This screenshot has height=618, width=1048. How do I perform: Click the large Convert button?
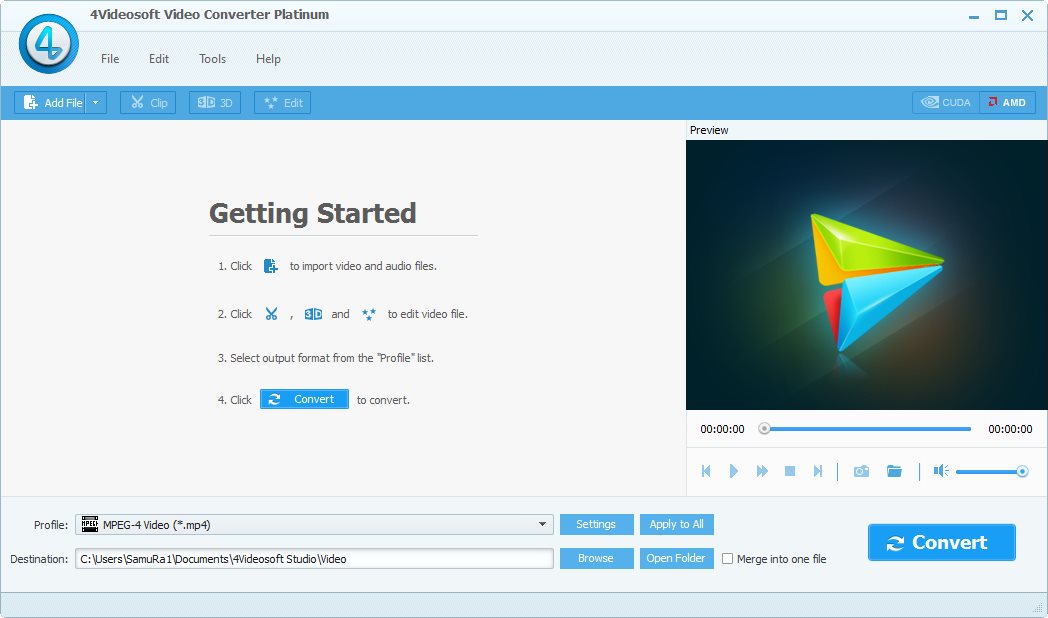942,543
